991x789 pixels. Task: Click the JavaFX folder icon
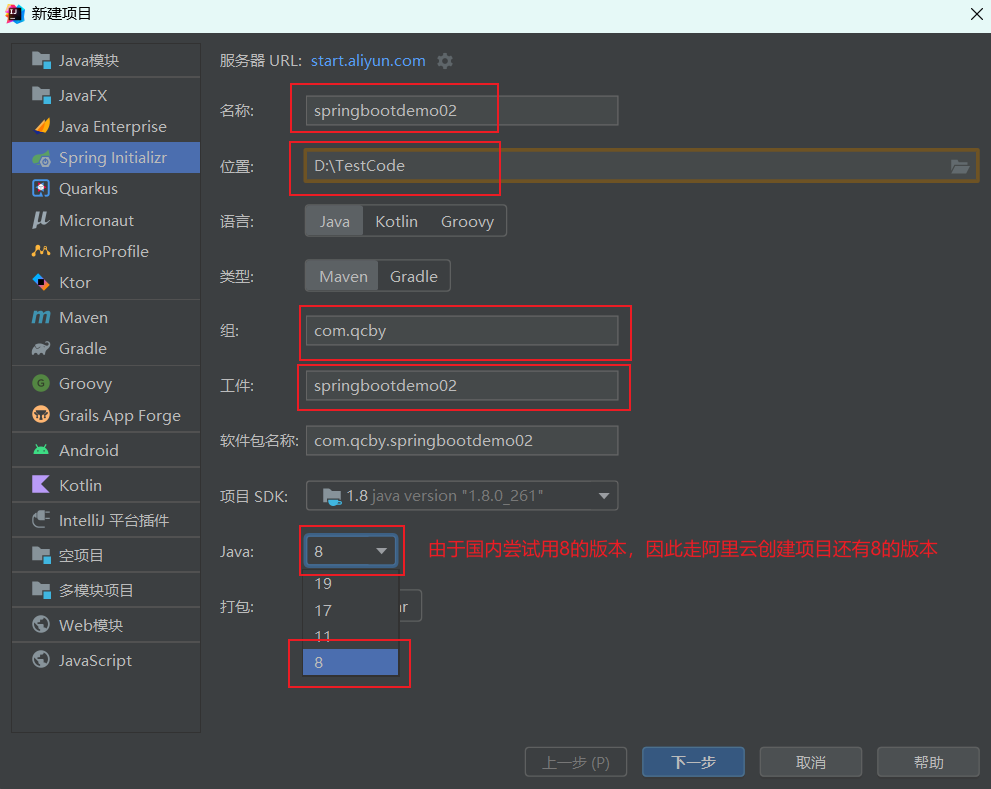pos(41,95)
